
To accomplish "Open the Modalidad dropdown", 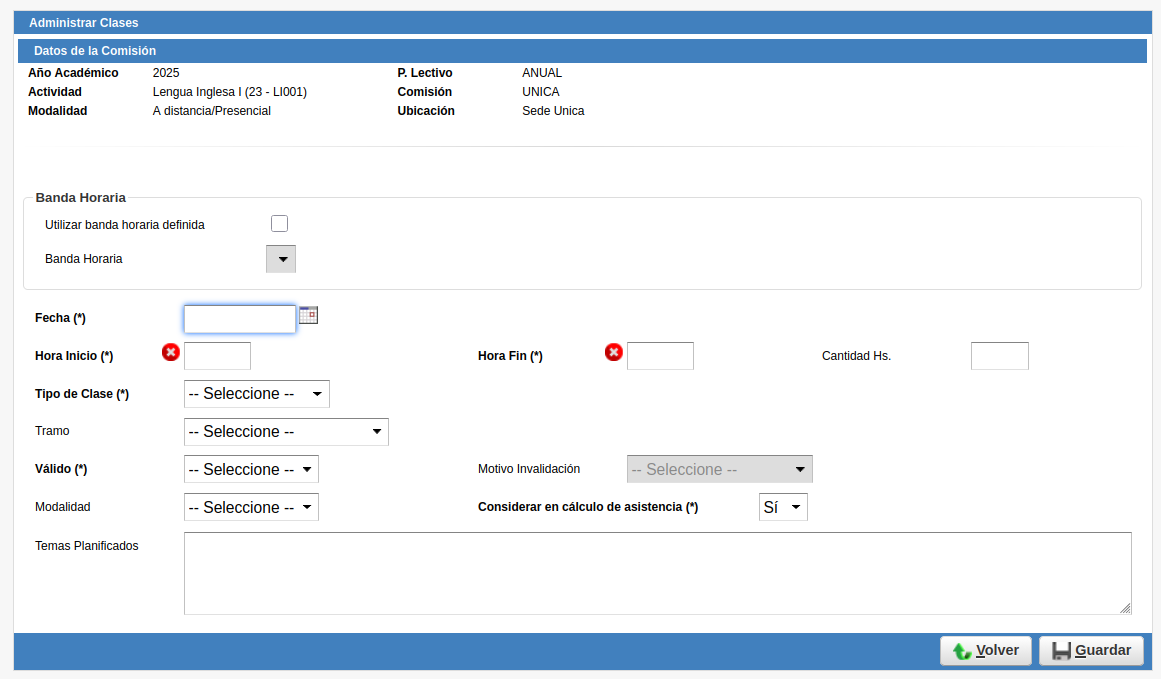I will 251,508.
